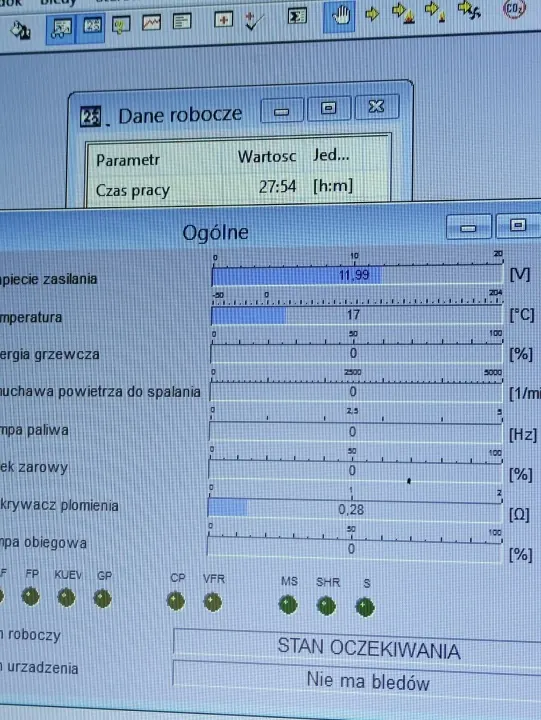Open the text list view toolbar icon

[x=182, y=22]
